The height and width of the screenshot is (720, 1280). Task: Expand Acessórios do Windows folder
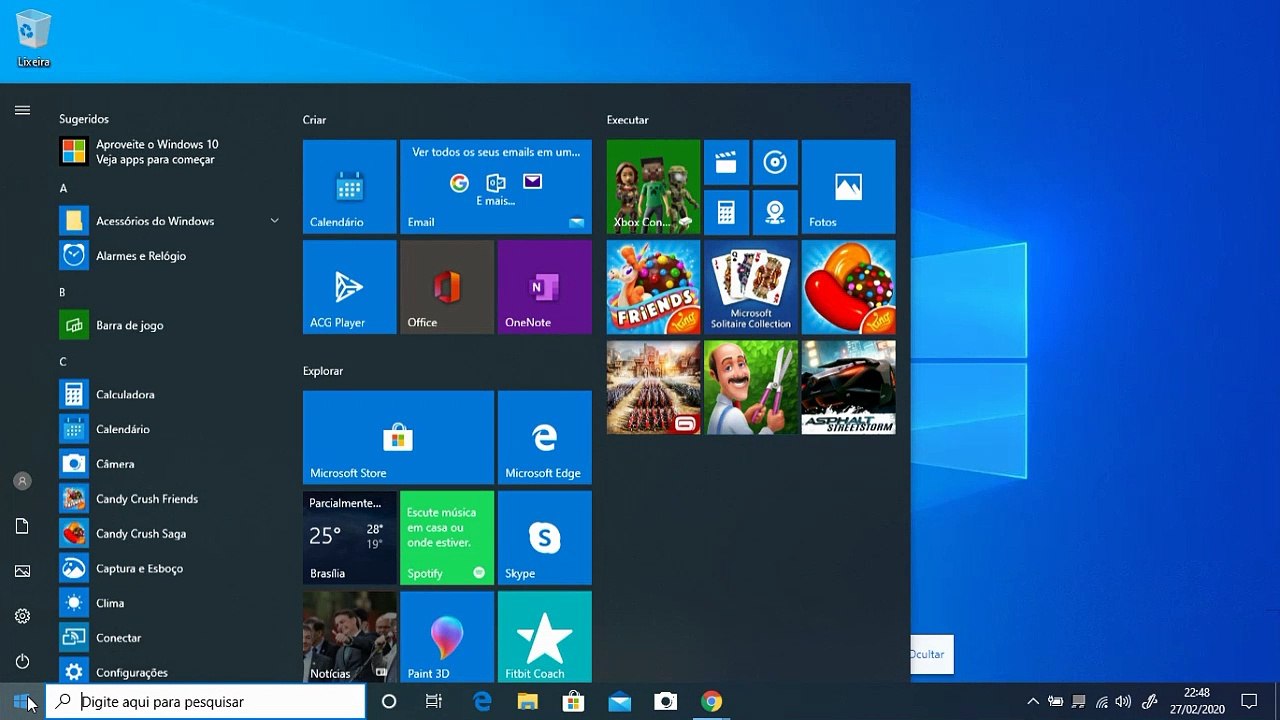[170, 221]
